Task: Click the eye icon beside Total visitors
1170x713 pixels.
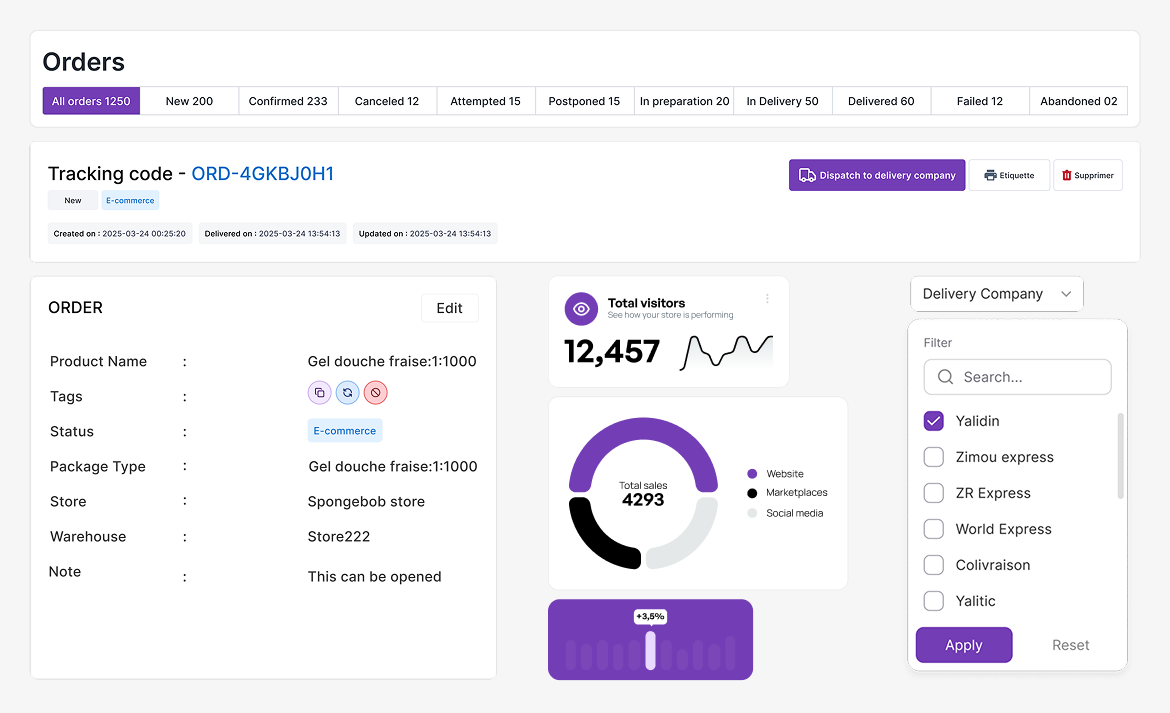Action: coord(581,309)
